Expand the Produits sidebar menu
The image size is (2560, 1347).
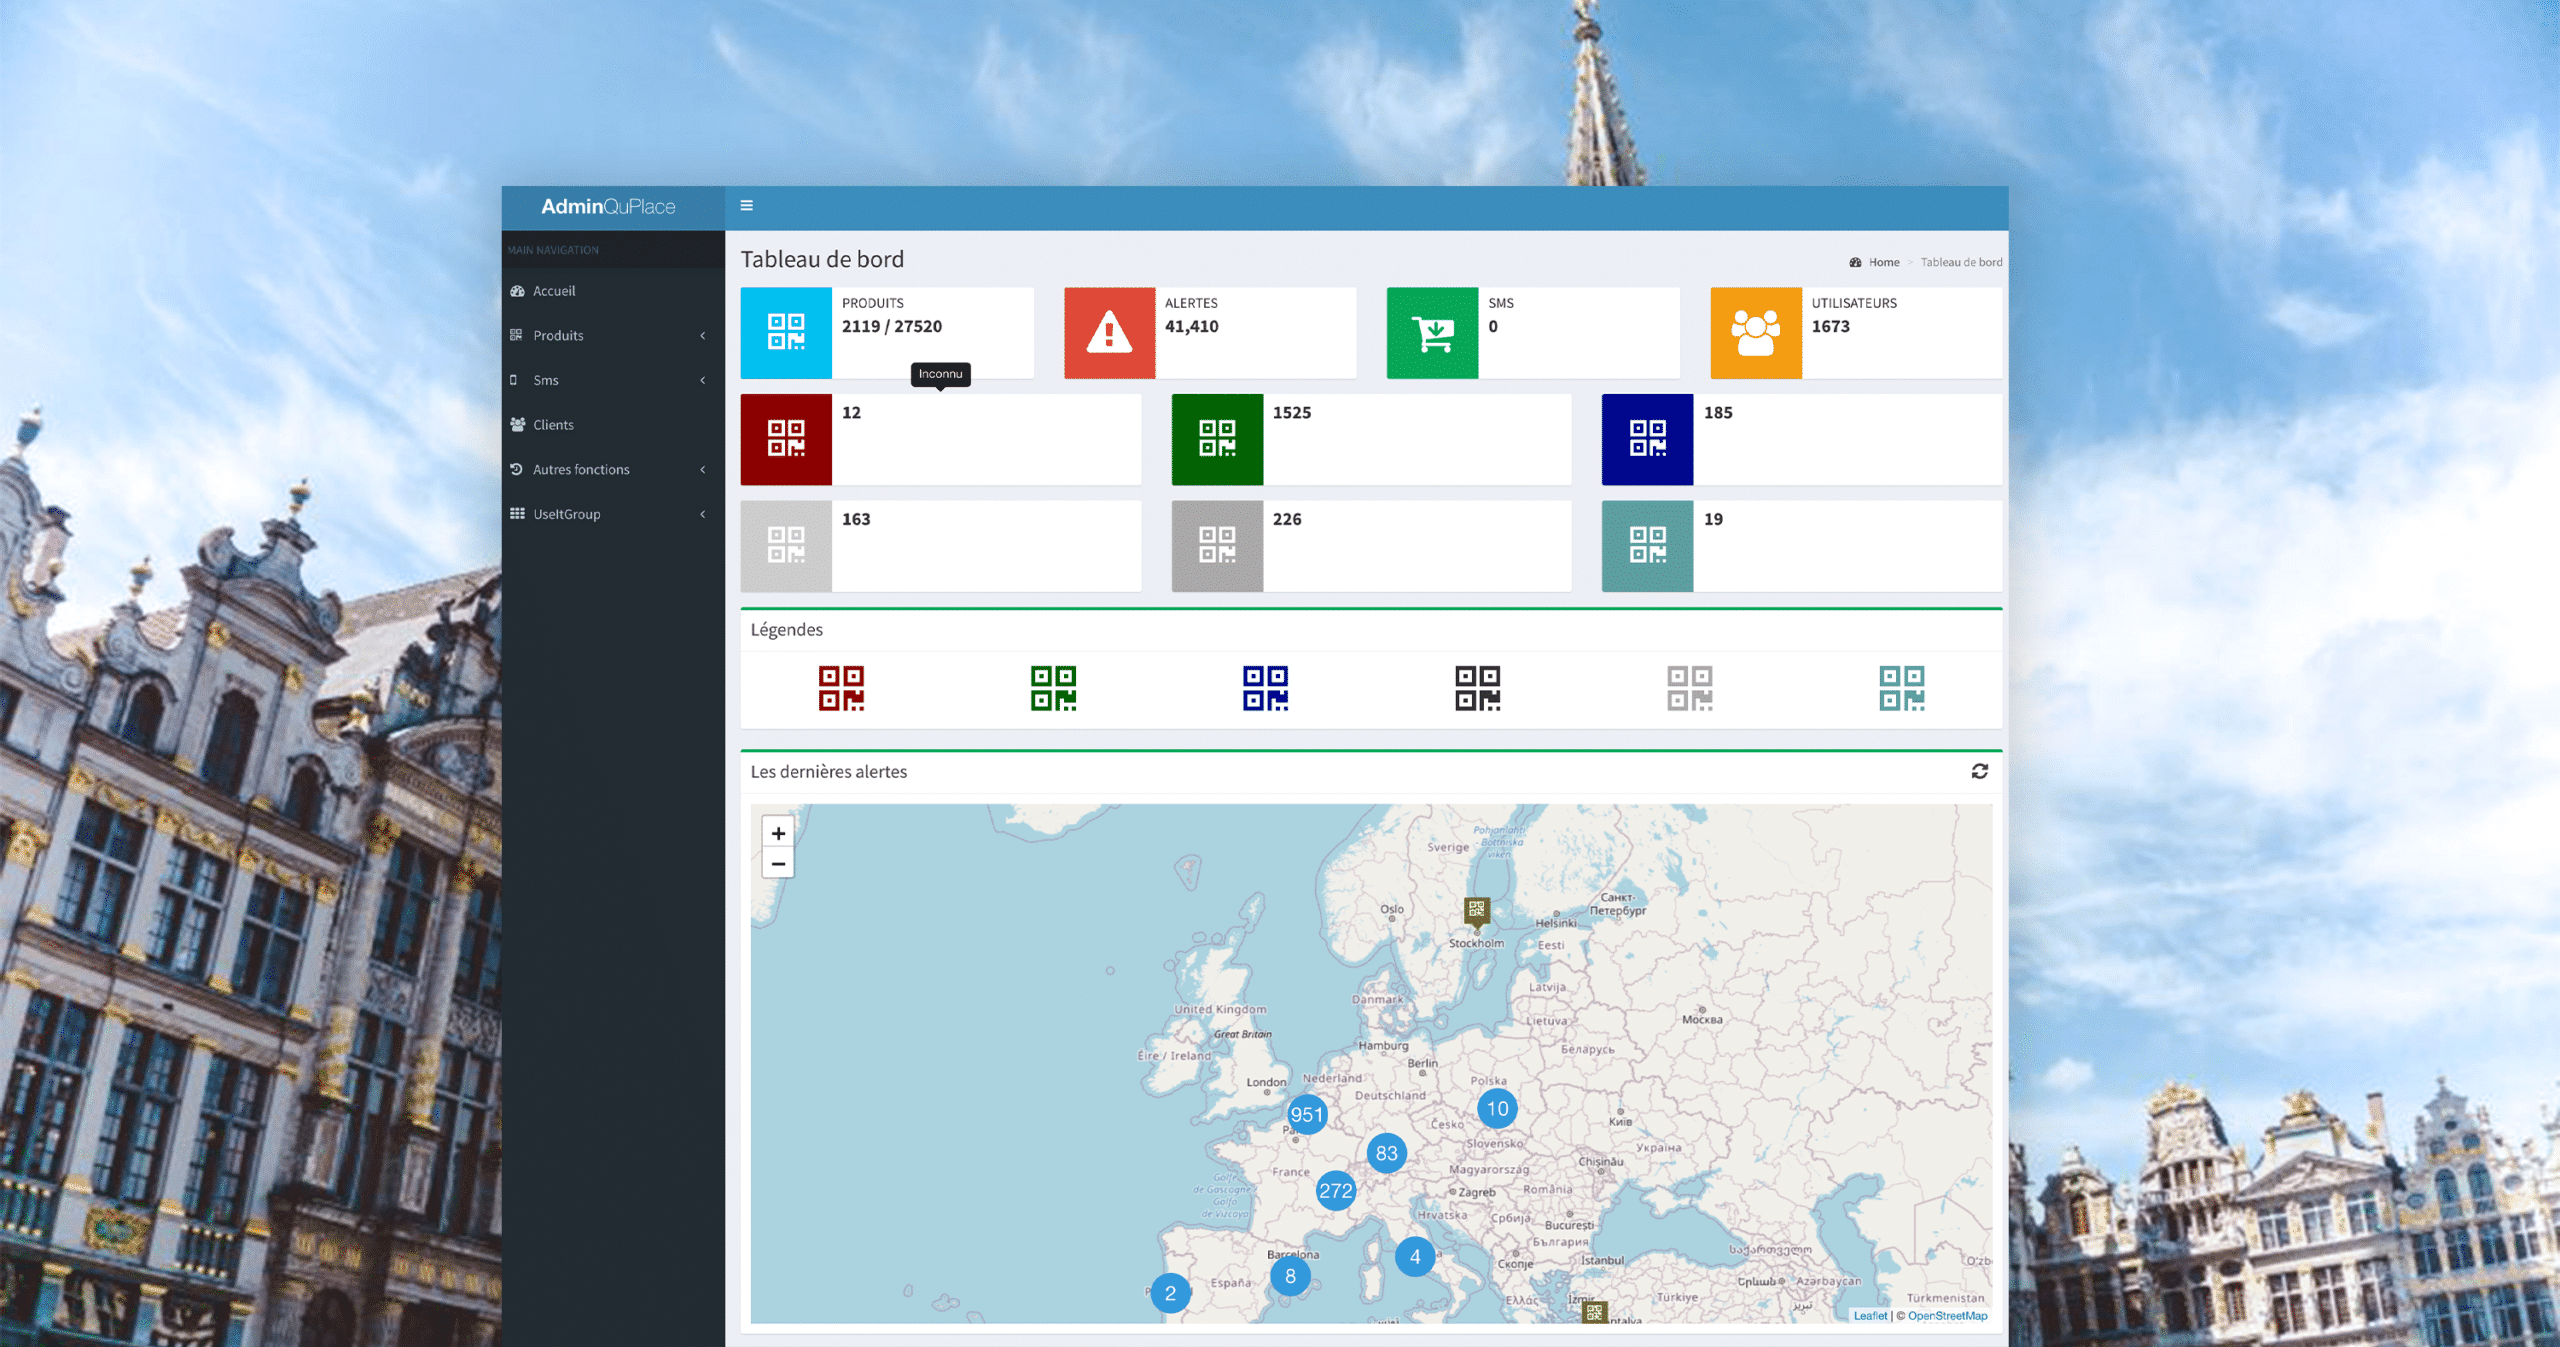click(x=613, y=336)
